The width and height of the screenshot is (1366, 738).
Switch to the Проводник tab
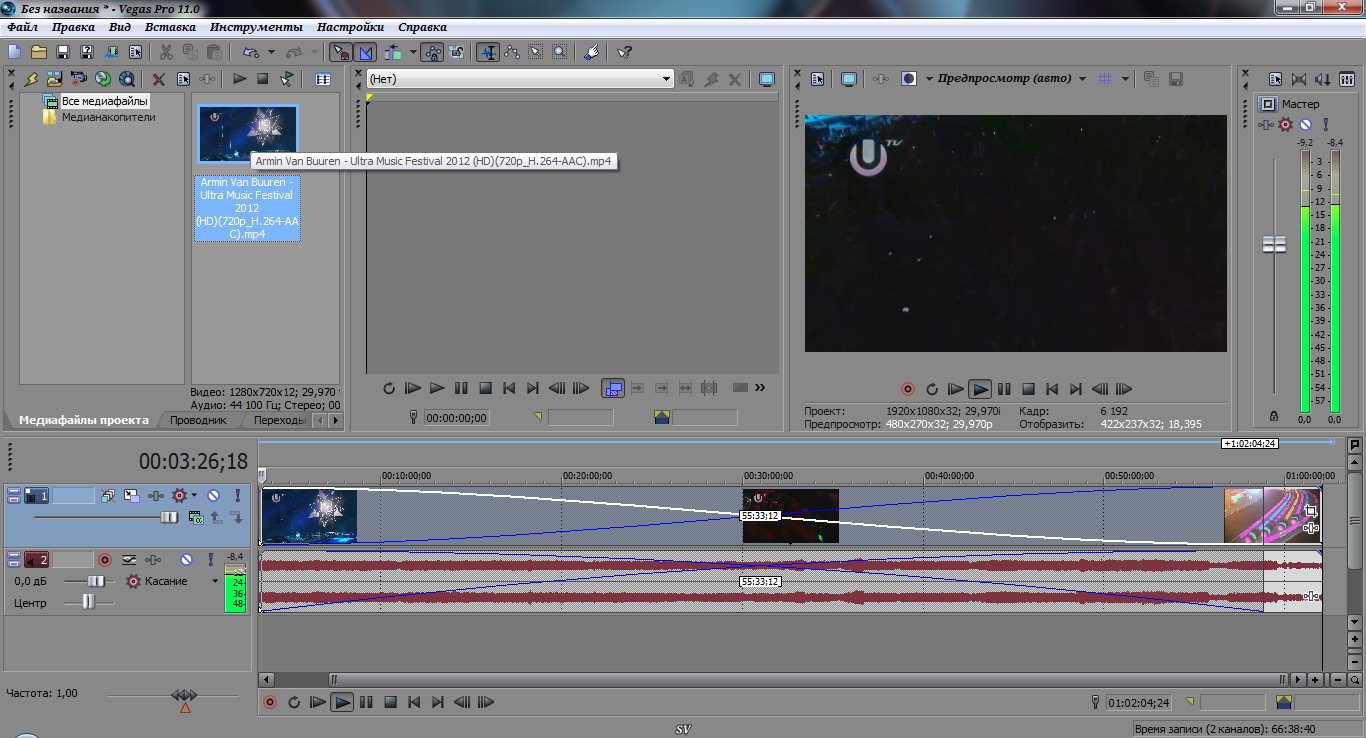pos(197,420)
